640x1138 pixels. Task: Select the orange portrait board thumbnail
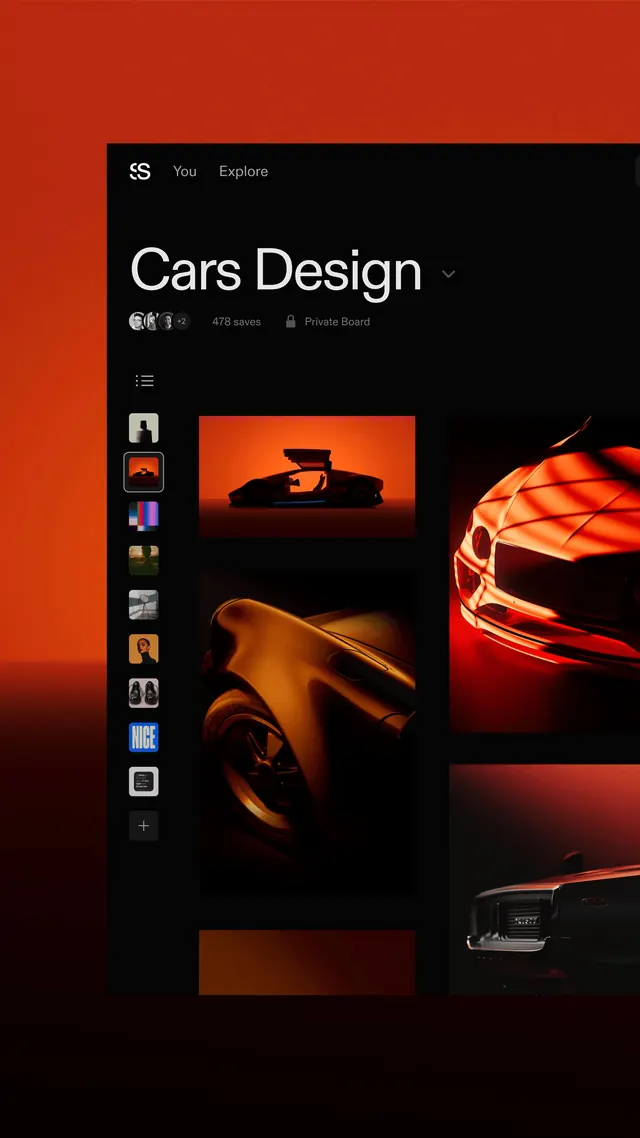click(144, 649)
